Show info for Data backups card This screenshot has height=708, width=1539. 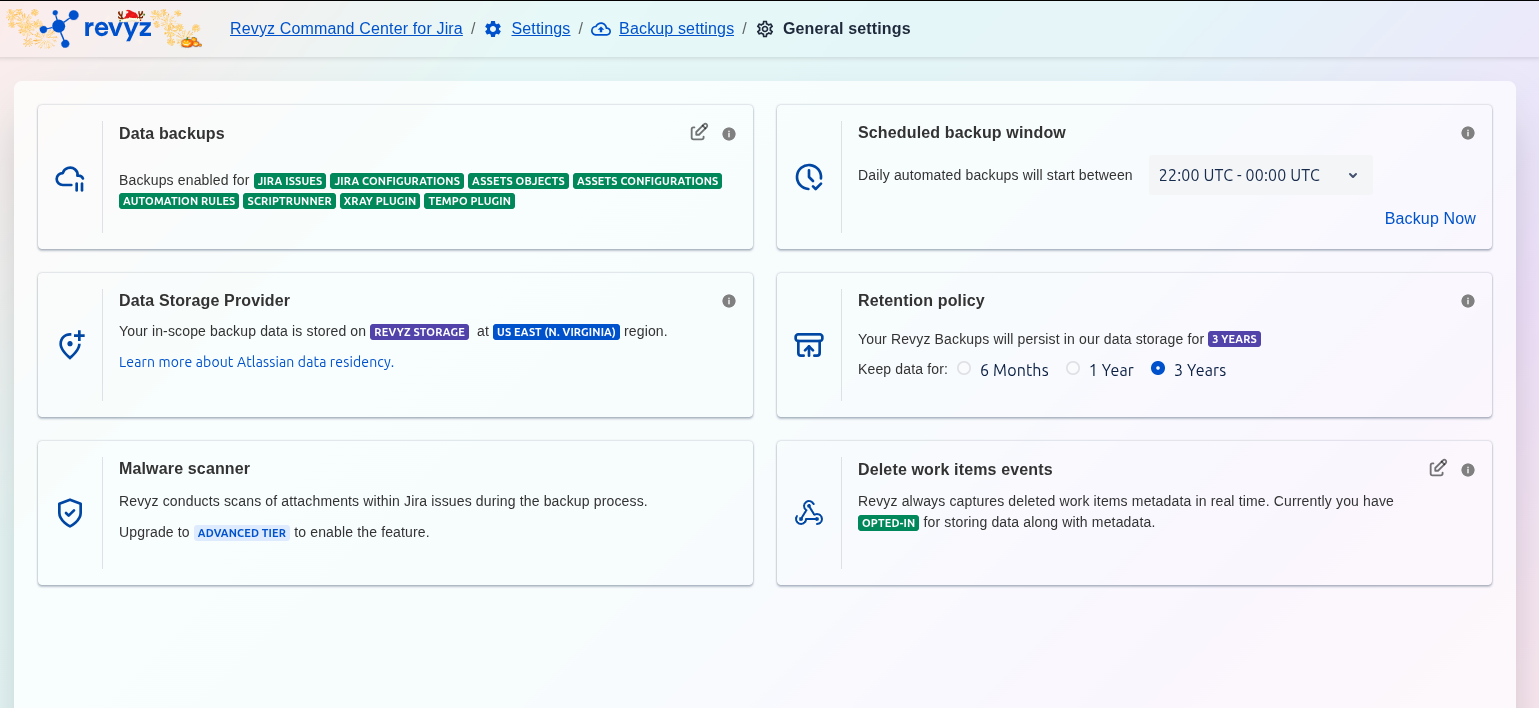coord(729,134)
